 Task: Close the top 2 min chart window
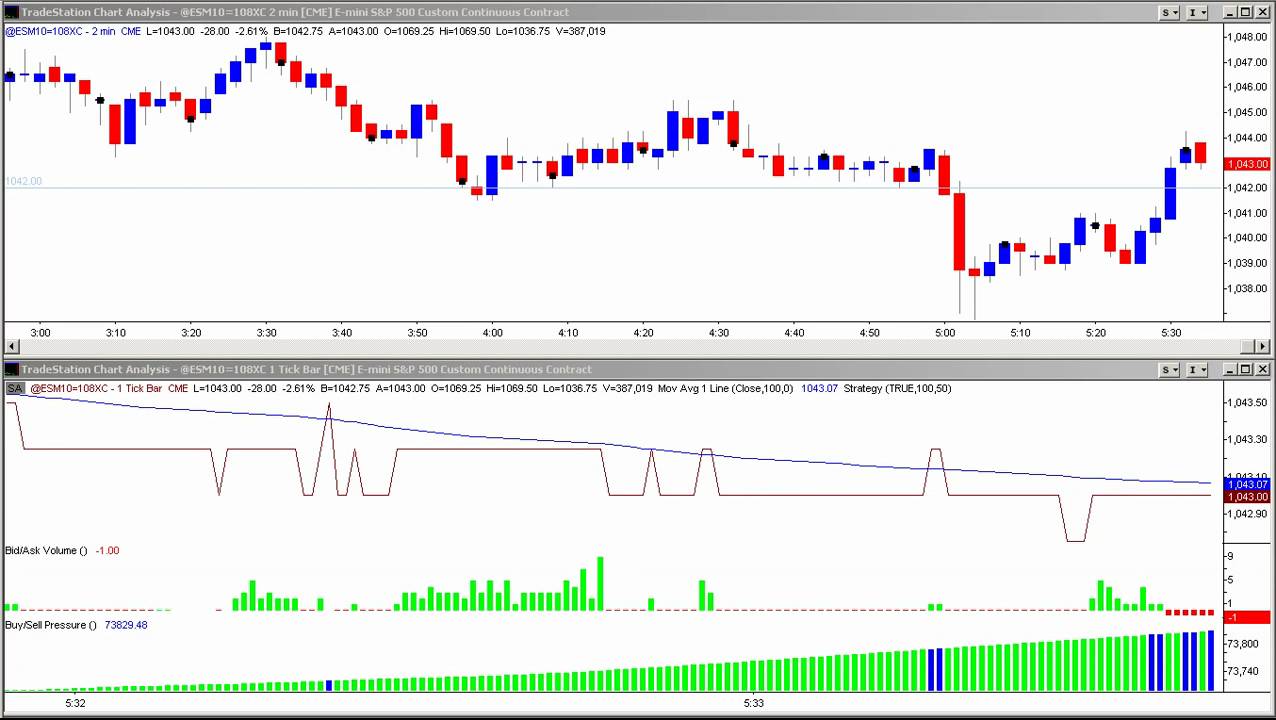[x=1262, y=12]
